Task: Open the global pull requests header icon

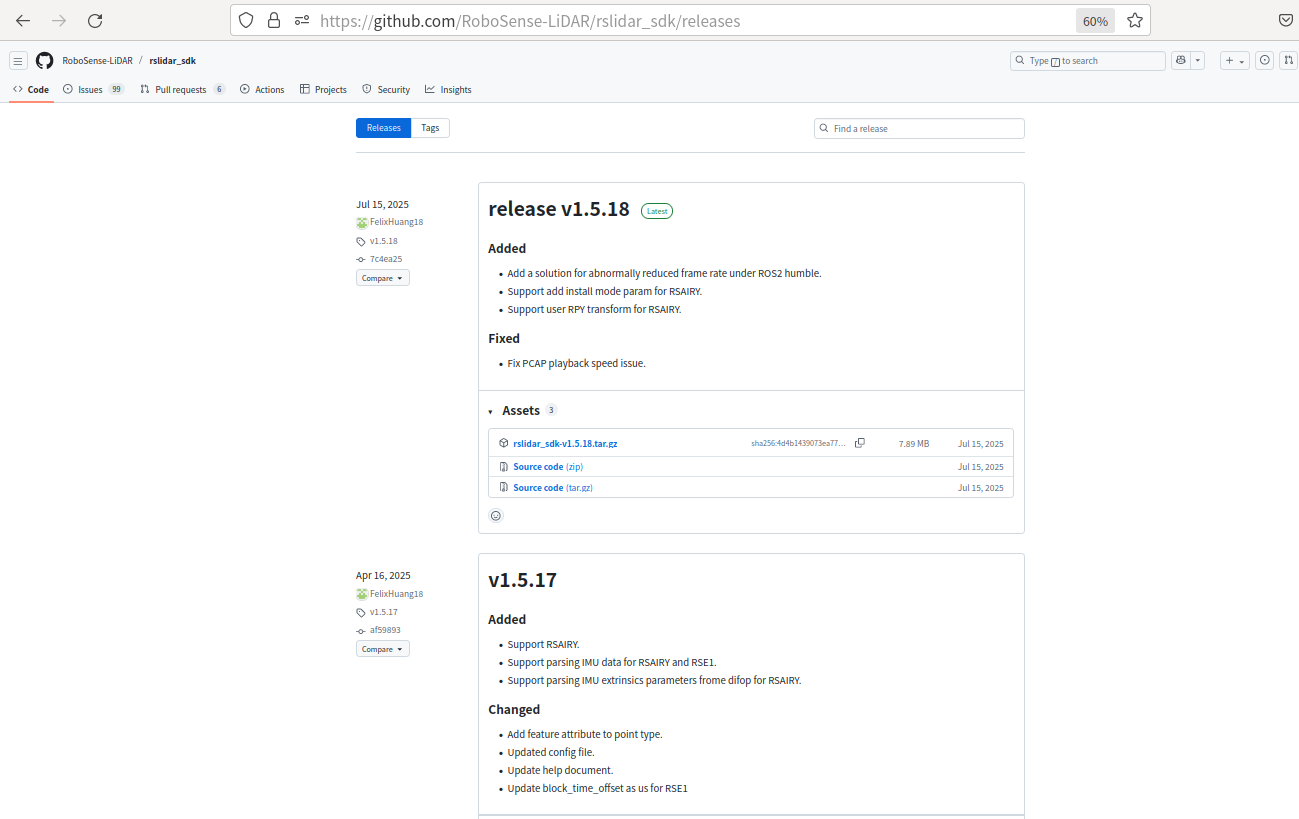Action: [x=1288, y=61]
